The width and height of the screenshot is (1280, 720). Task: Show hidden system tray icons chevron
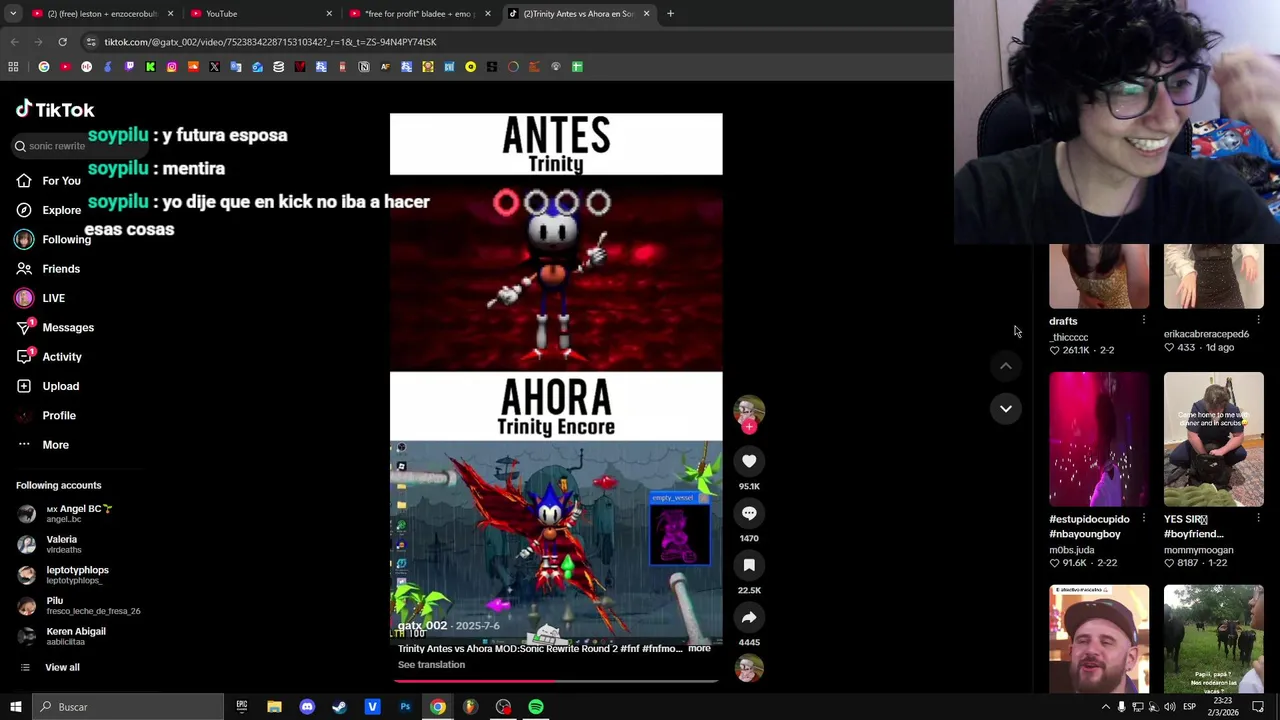pyautogui.click(x=1105, y=707)
